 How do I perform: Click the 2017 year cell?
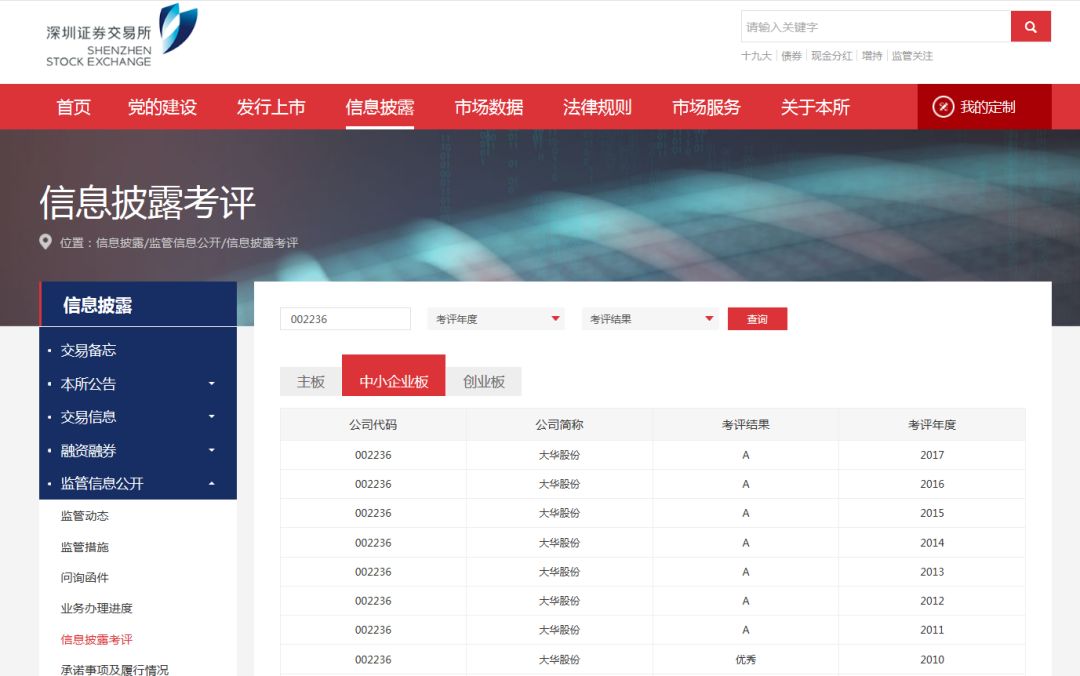click(932, 455)
